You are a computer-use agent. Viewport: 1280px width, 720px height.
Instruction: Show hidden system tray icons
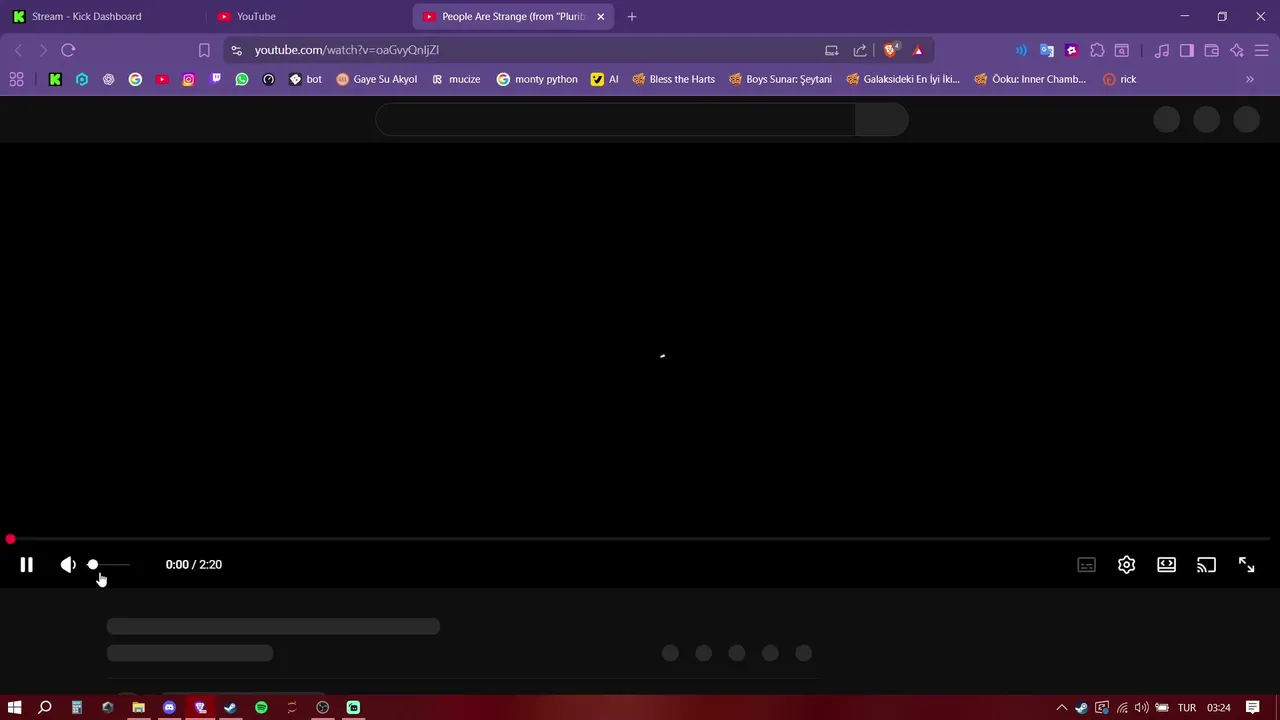coord(1061,708)
